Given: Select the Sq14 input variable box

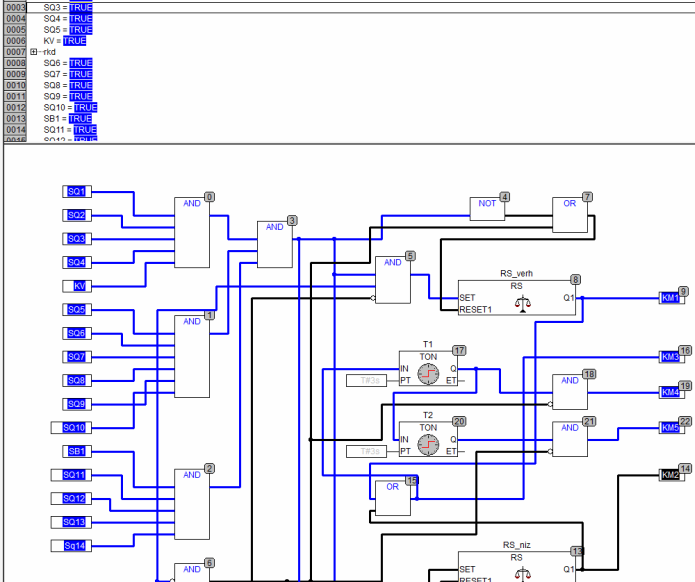Looking at the screenshot, I should [71, 546].
